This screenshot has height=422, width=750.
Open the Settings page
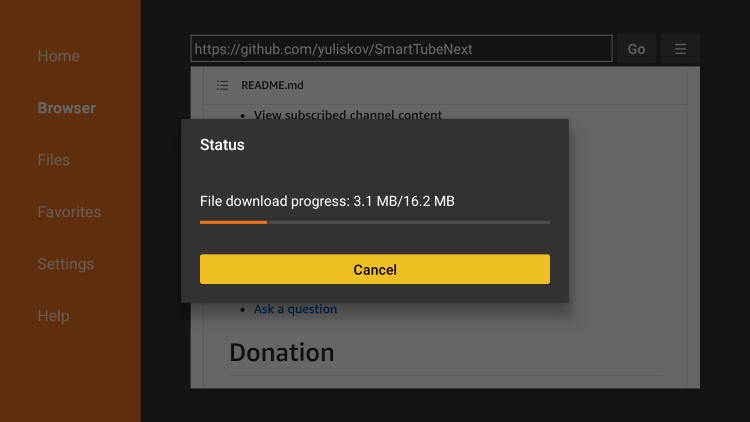point(66,264)
